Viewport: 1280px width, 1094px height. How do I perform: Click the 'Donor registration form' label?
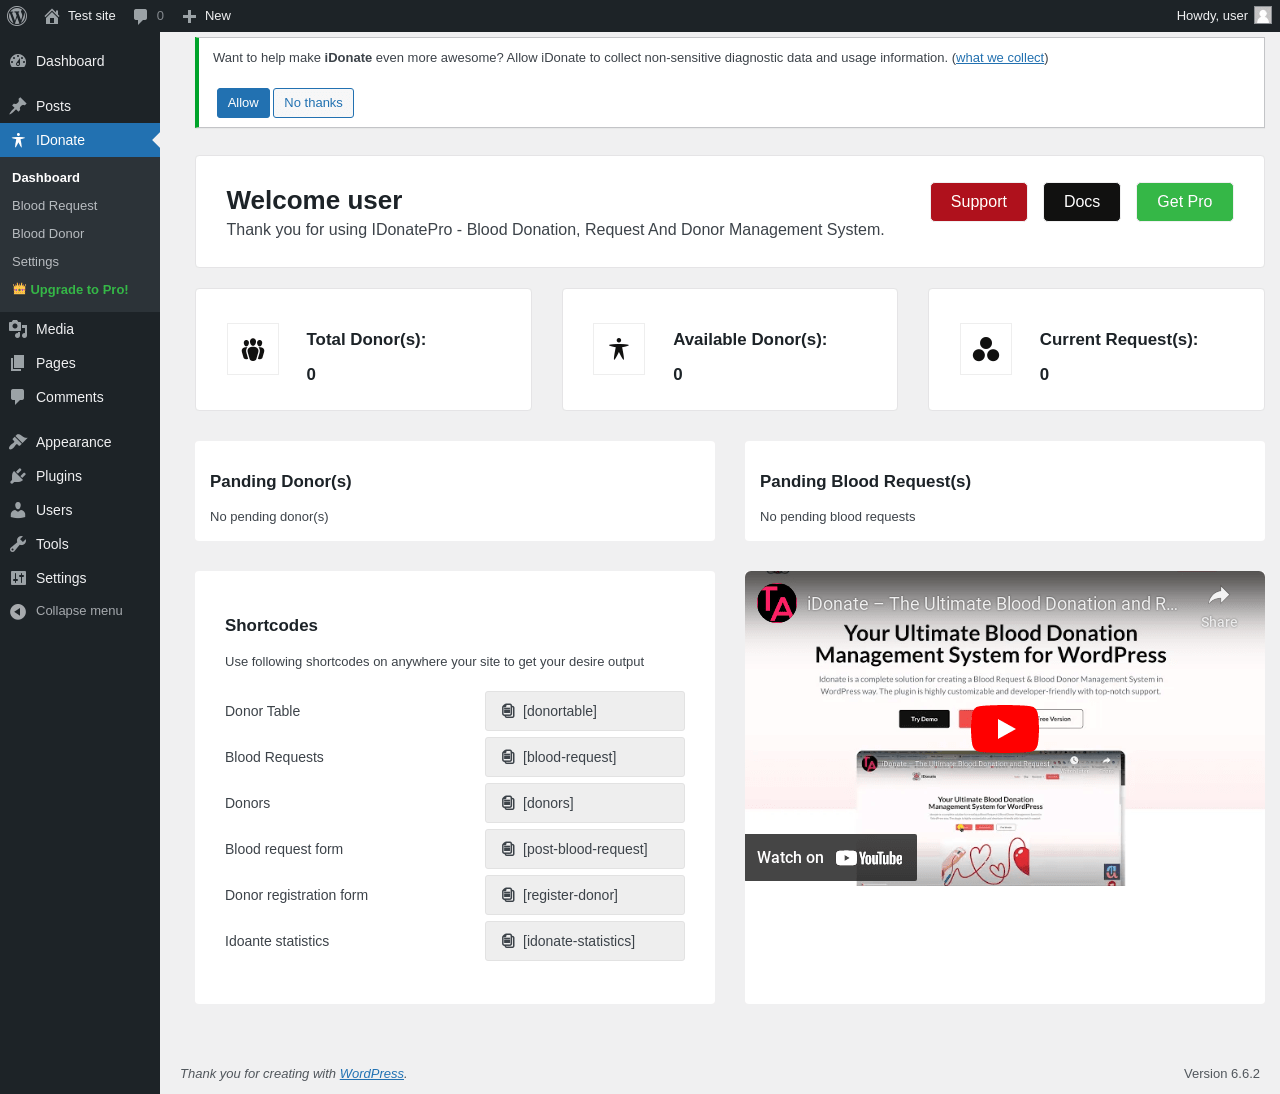pos(297,895)
